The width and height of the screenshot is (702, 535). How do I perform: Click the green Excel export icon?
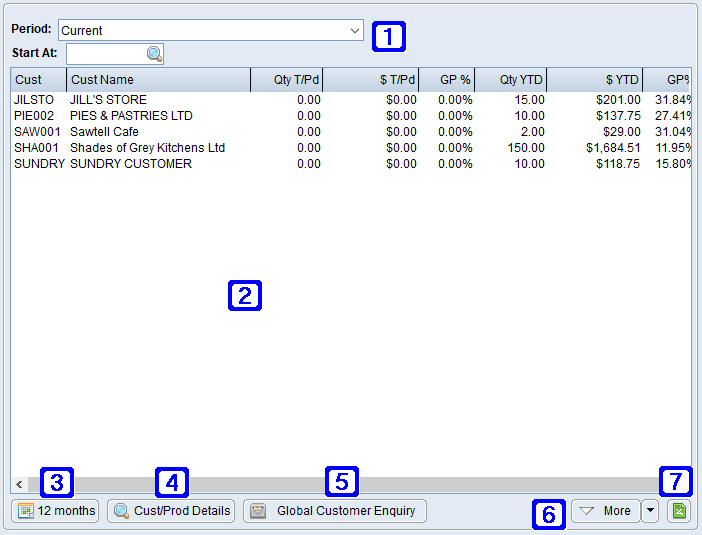tap(679, 511)
